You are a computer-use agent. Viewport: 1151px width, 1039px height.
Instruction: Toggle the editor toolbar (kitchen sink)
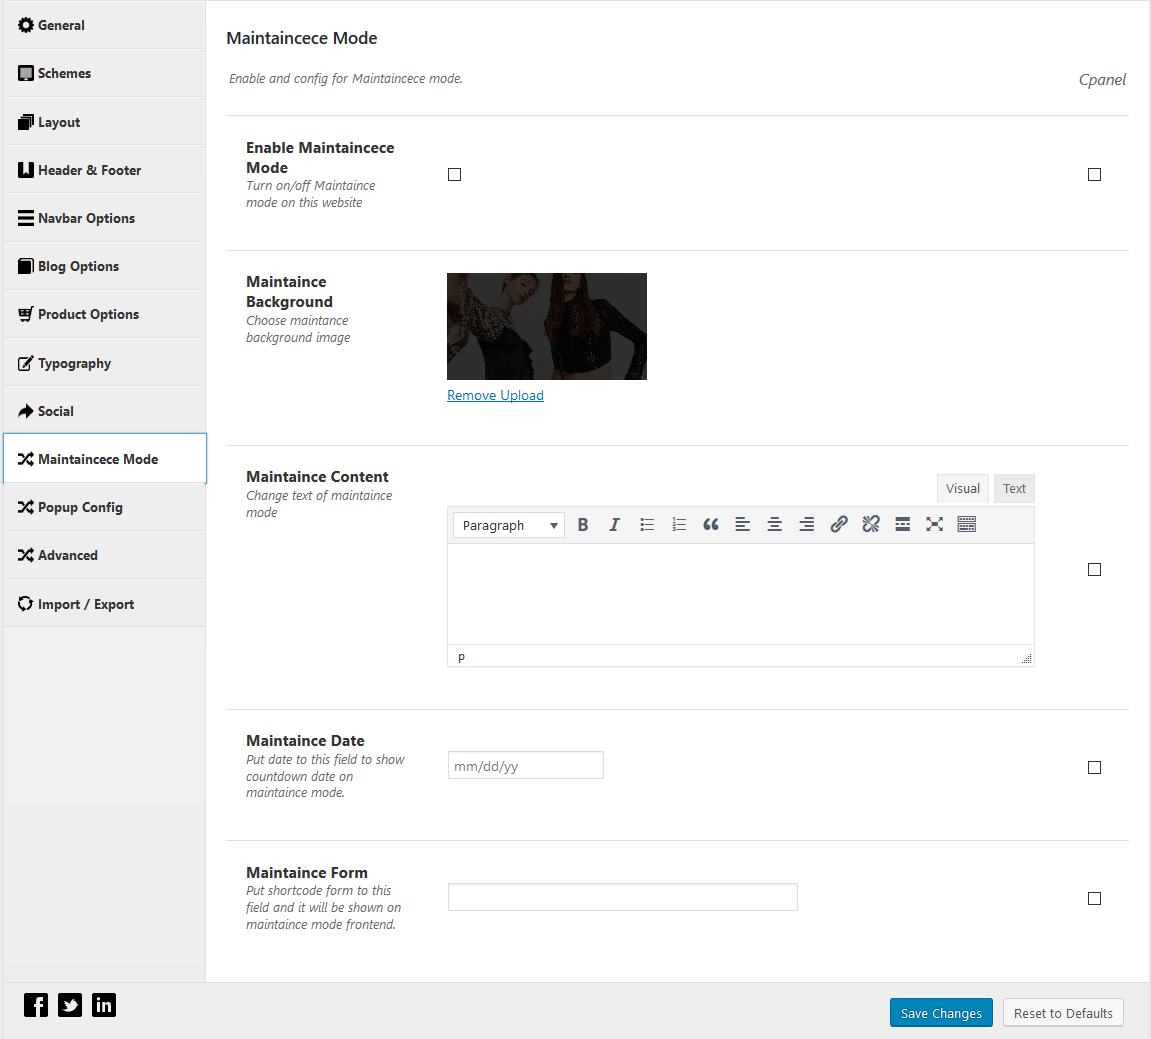[x=967, y=524]
